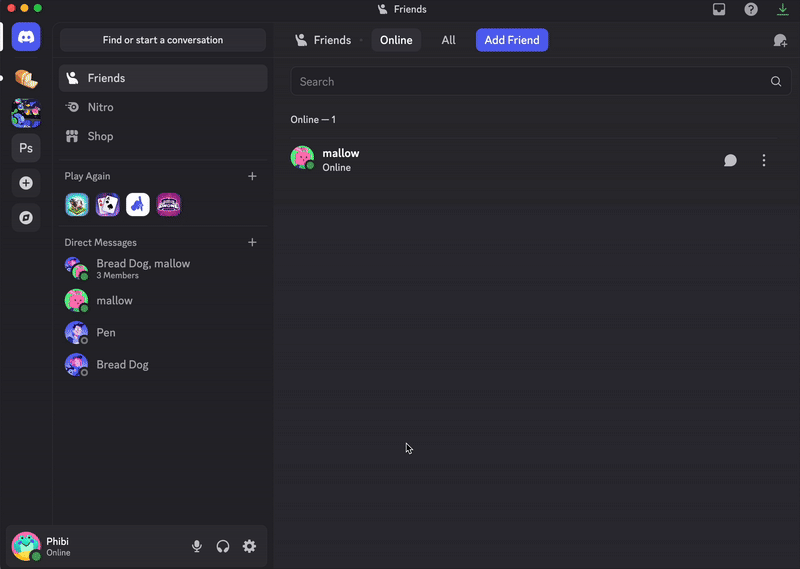Open the New Group DM icon
The image size is (800, 569).
click(780, 40)
